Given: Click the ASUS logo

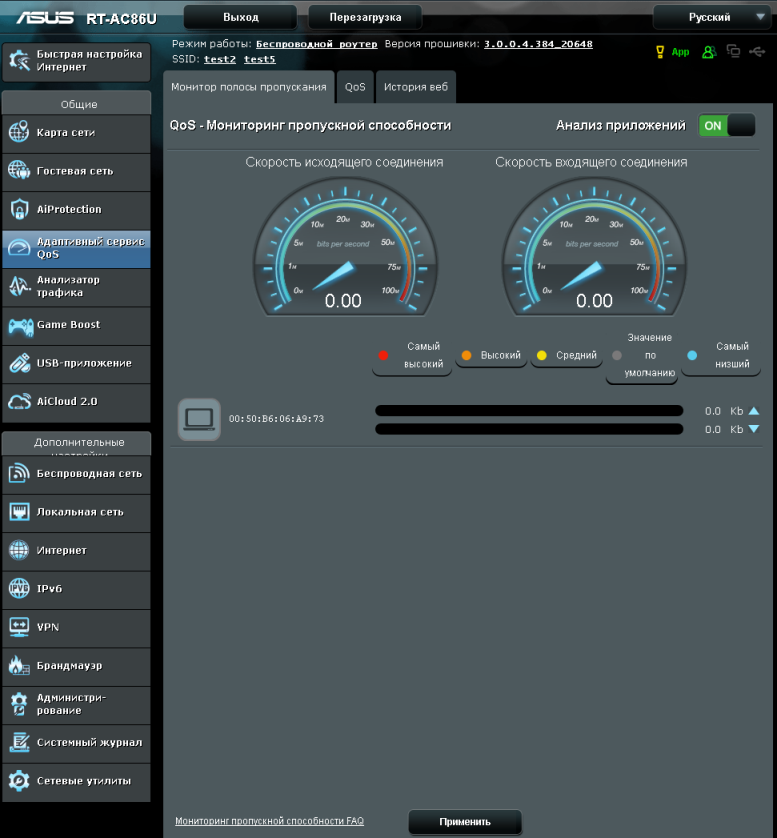Looking at the screenshot, I should (x=45, y=18).
